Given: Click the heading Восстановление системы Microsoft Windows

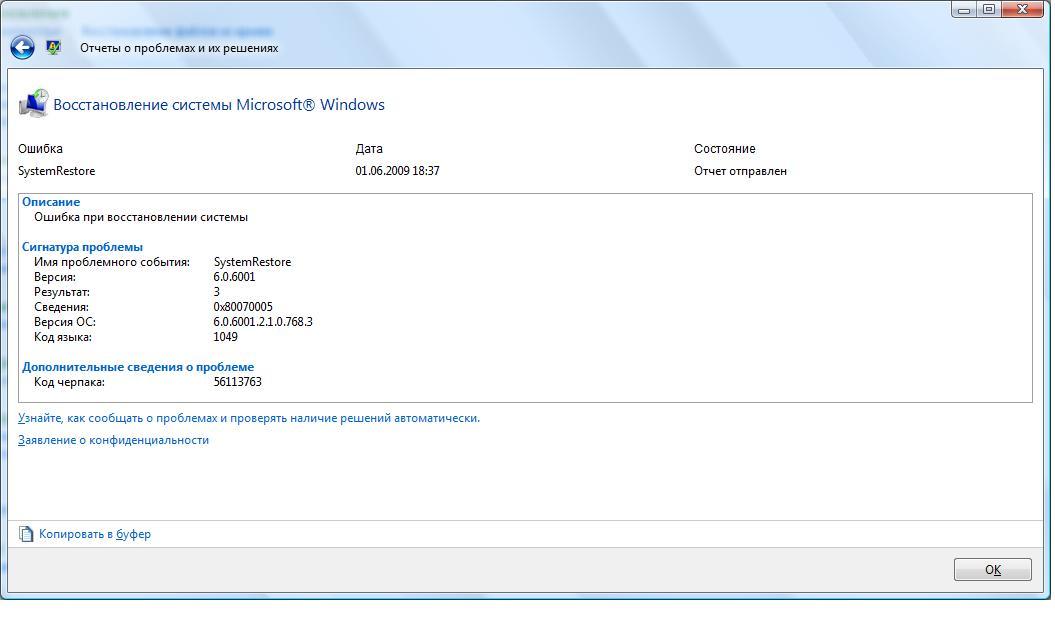Looking at the screenshot, I should 218,105.
